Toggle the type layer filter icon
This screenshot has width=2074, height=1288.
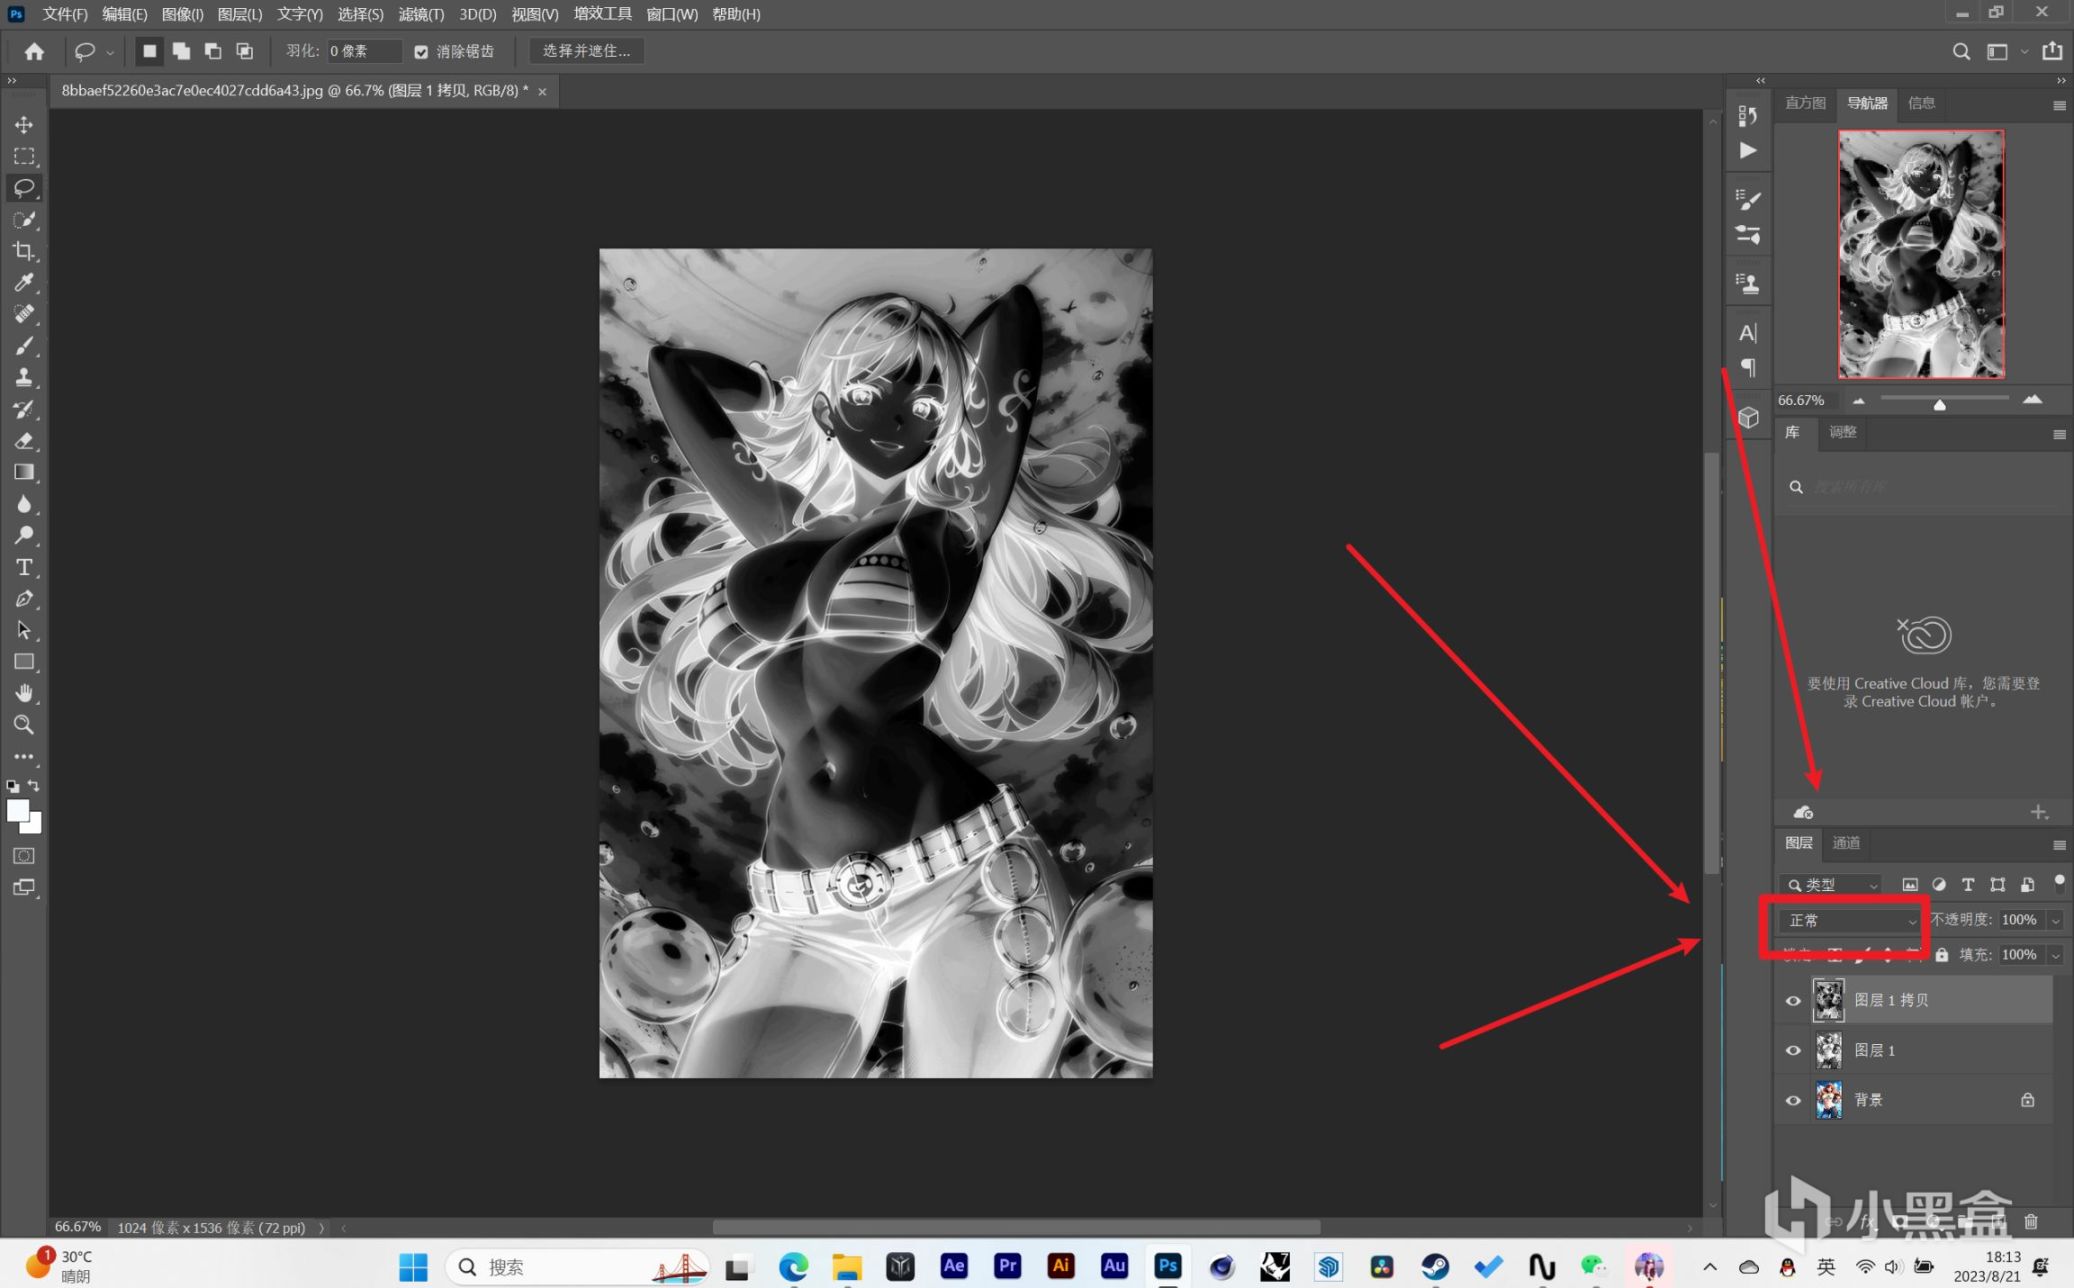[1968, 885]
